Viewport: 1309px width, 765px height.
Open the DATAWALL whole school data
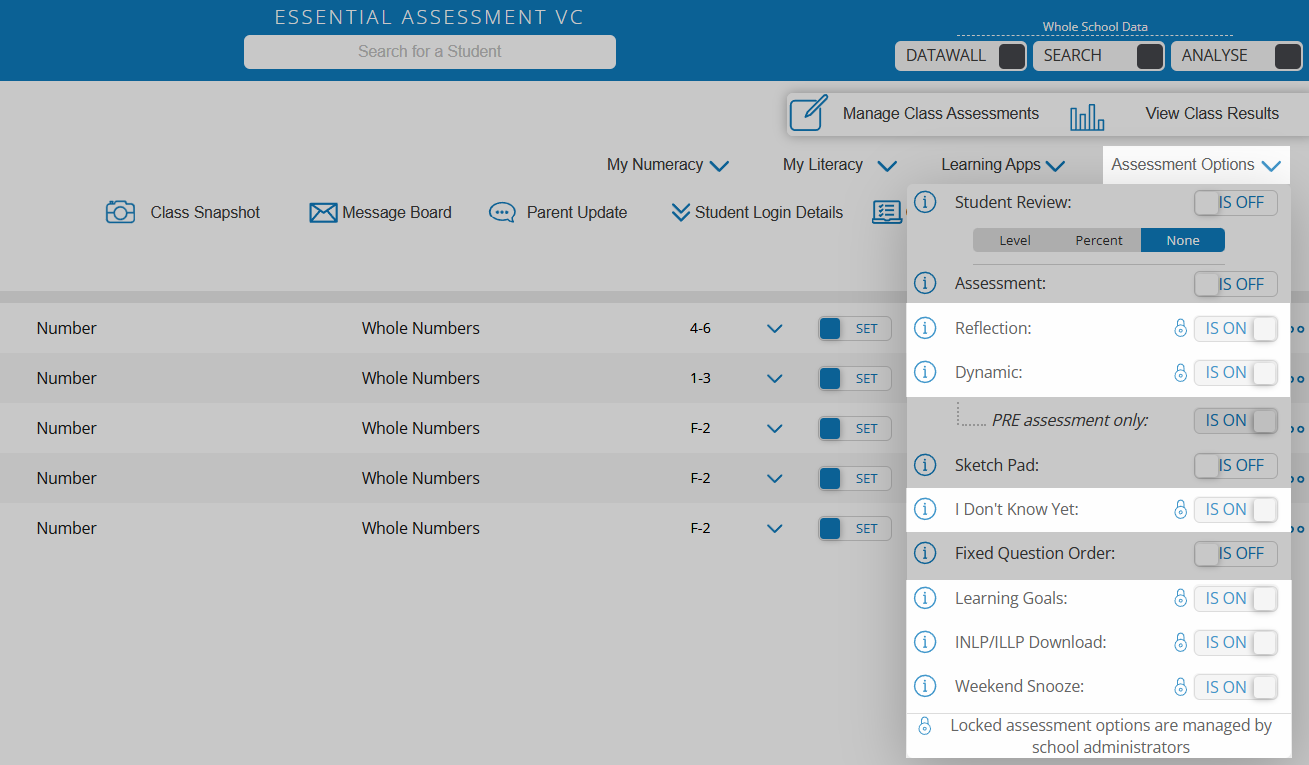(960, 56)
